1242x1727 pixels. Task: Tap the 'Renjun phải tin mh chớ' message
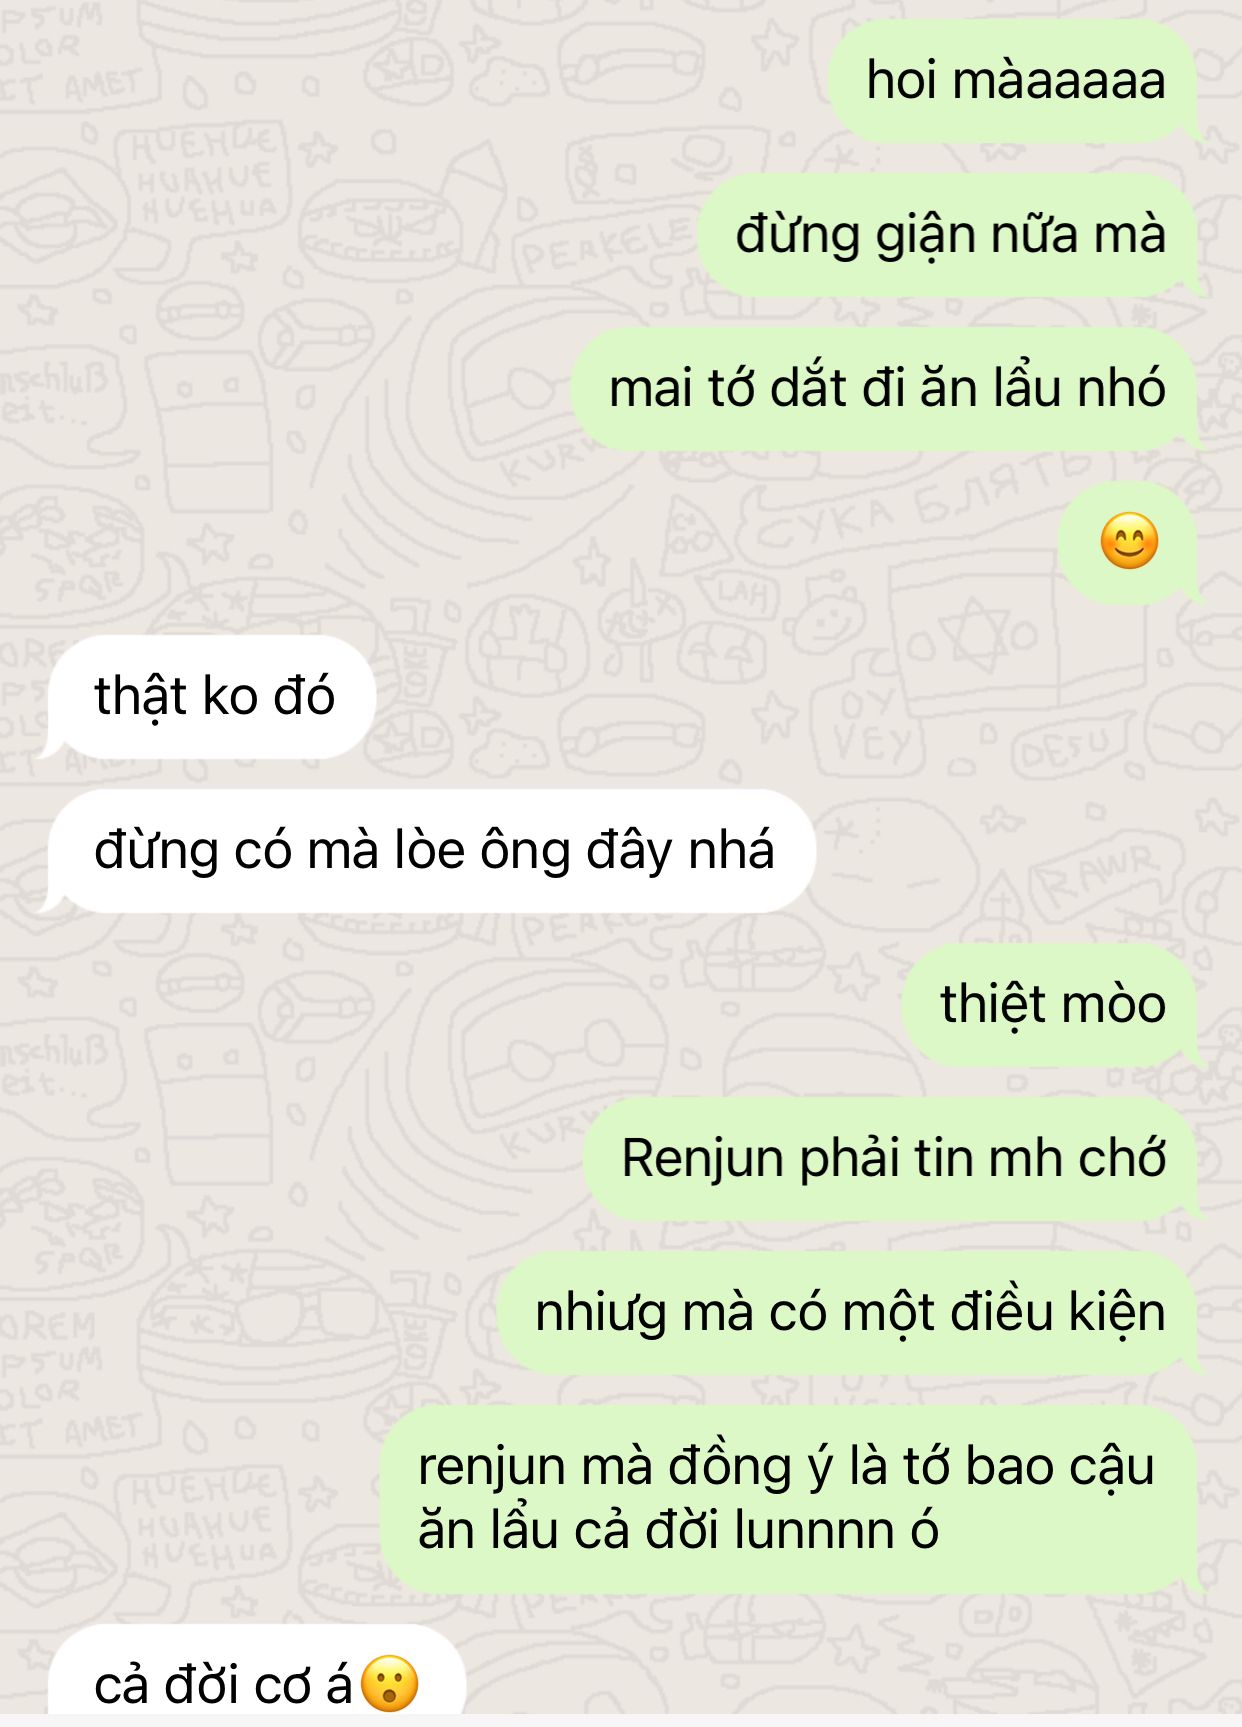pyautogui.click(x=891, y=1158)
